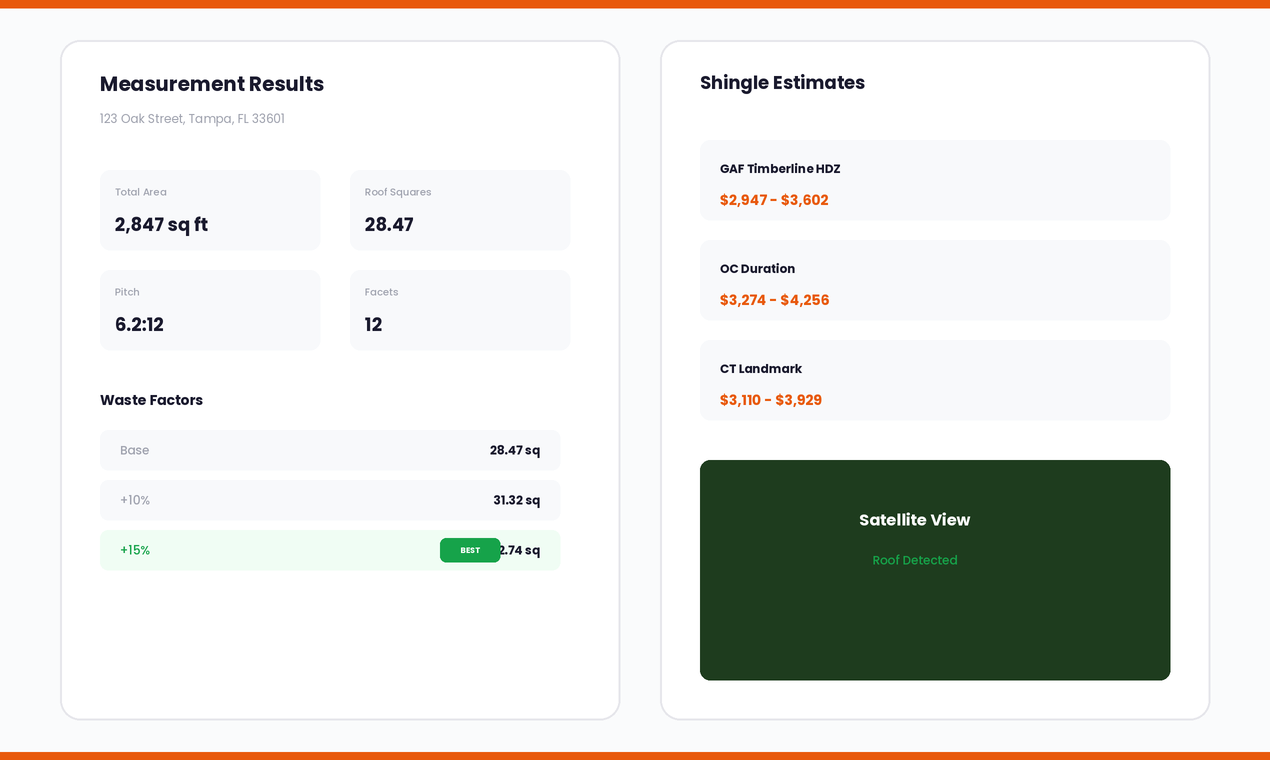Click the $3,110 - $3,929 price link

pyautogui.click(x=770, y=400)
